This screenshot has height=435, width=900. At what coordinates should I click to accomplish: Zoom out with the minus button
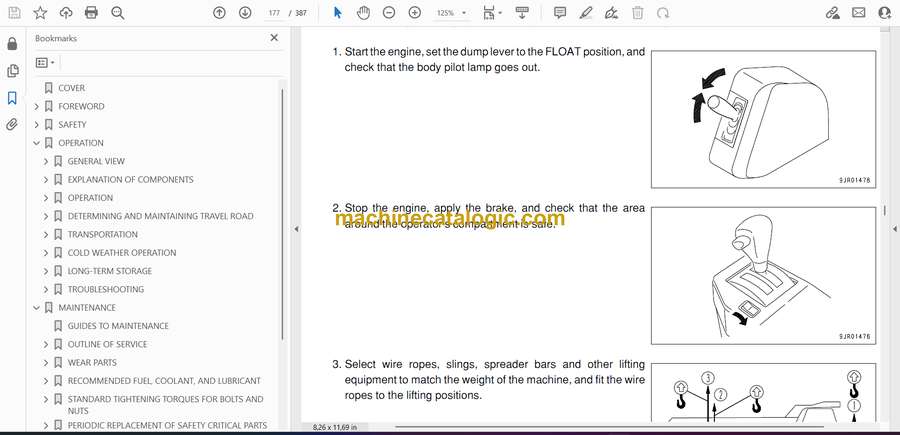tap(389, 13)
